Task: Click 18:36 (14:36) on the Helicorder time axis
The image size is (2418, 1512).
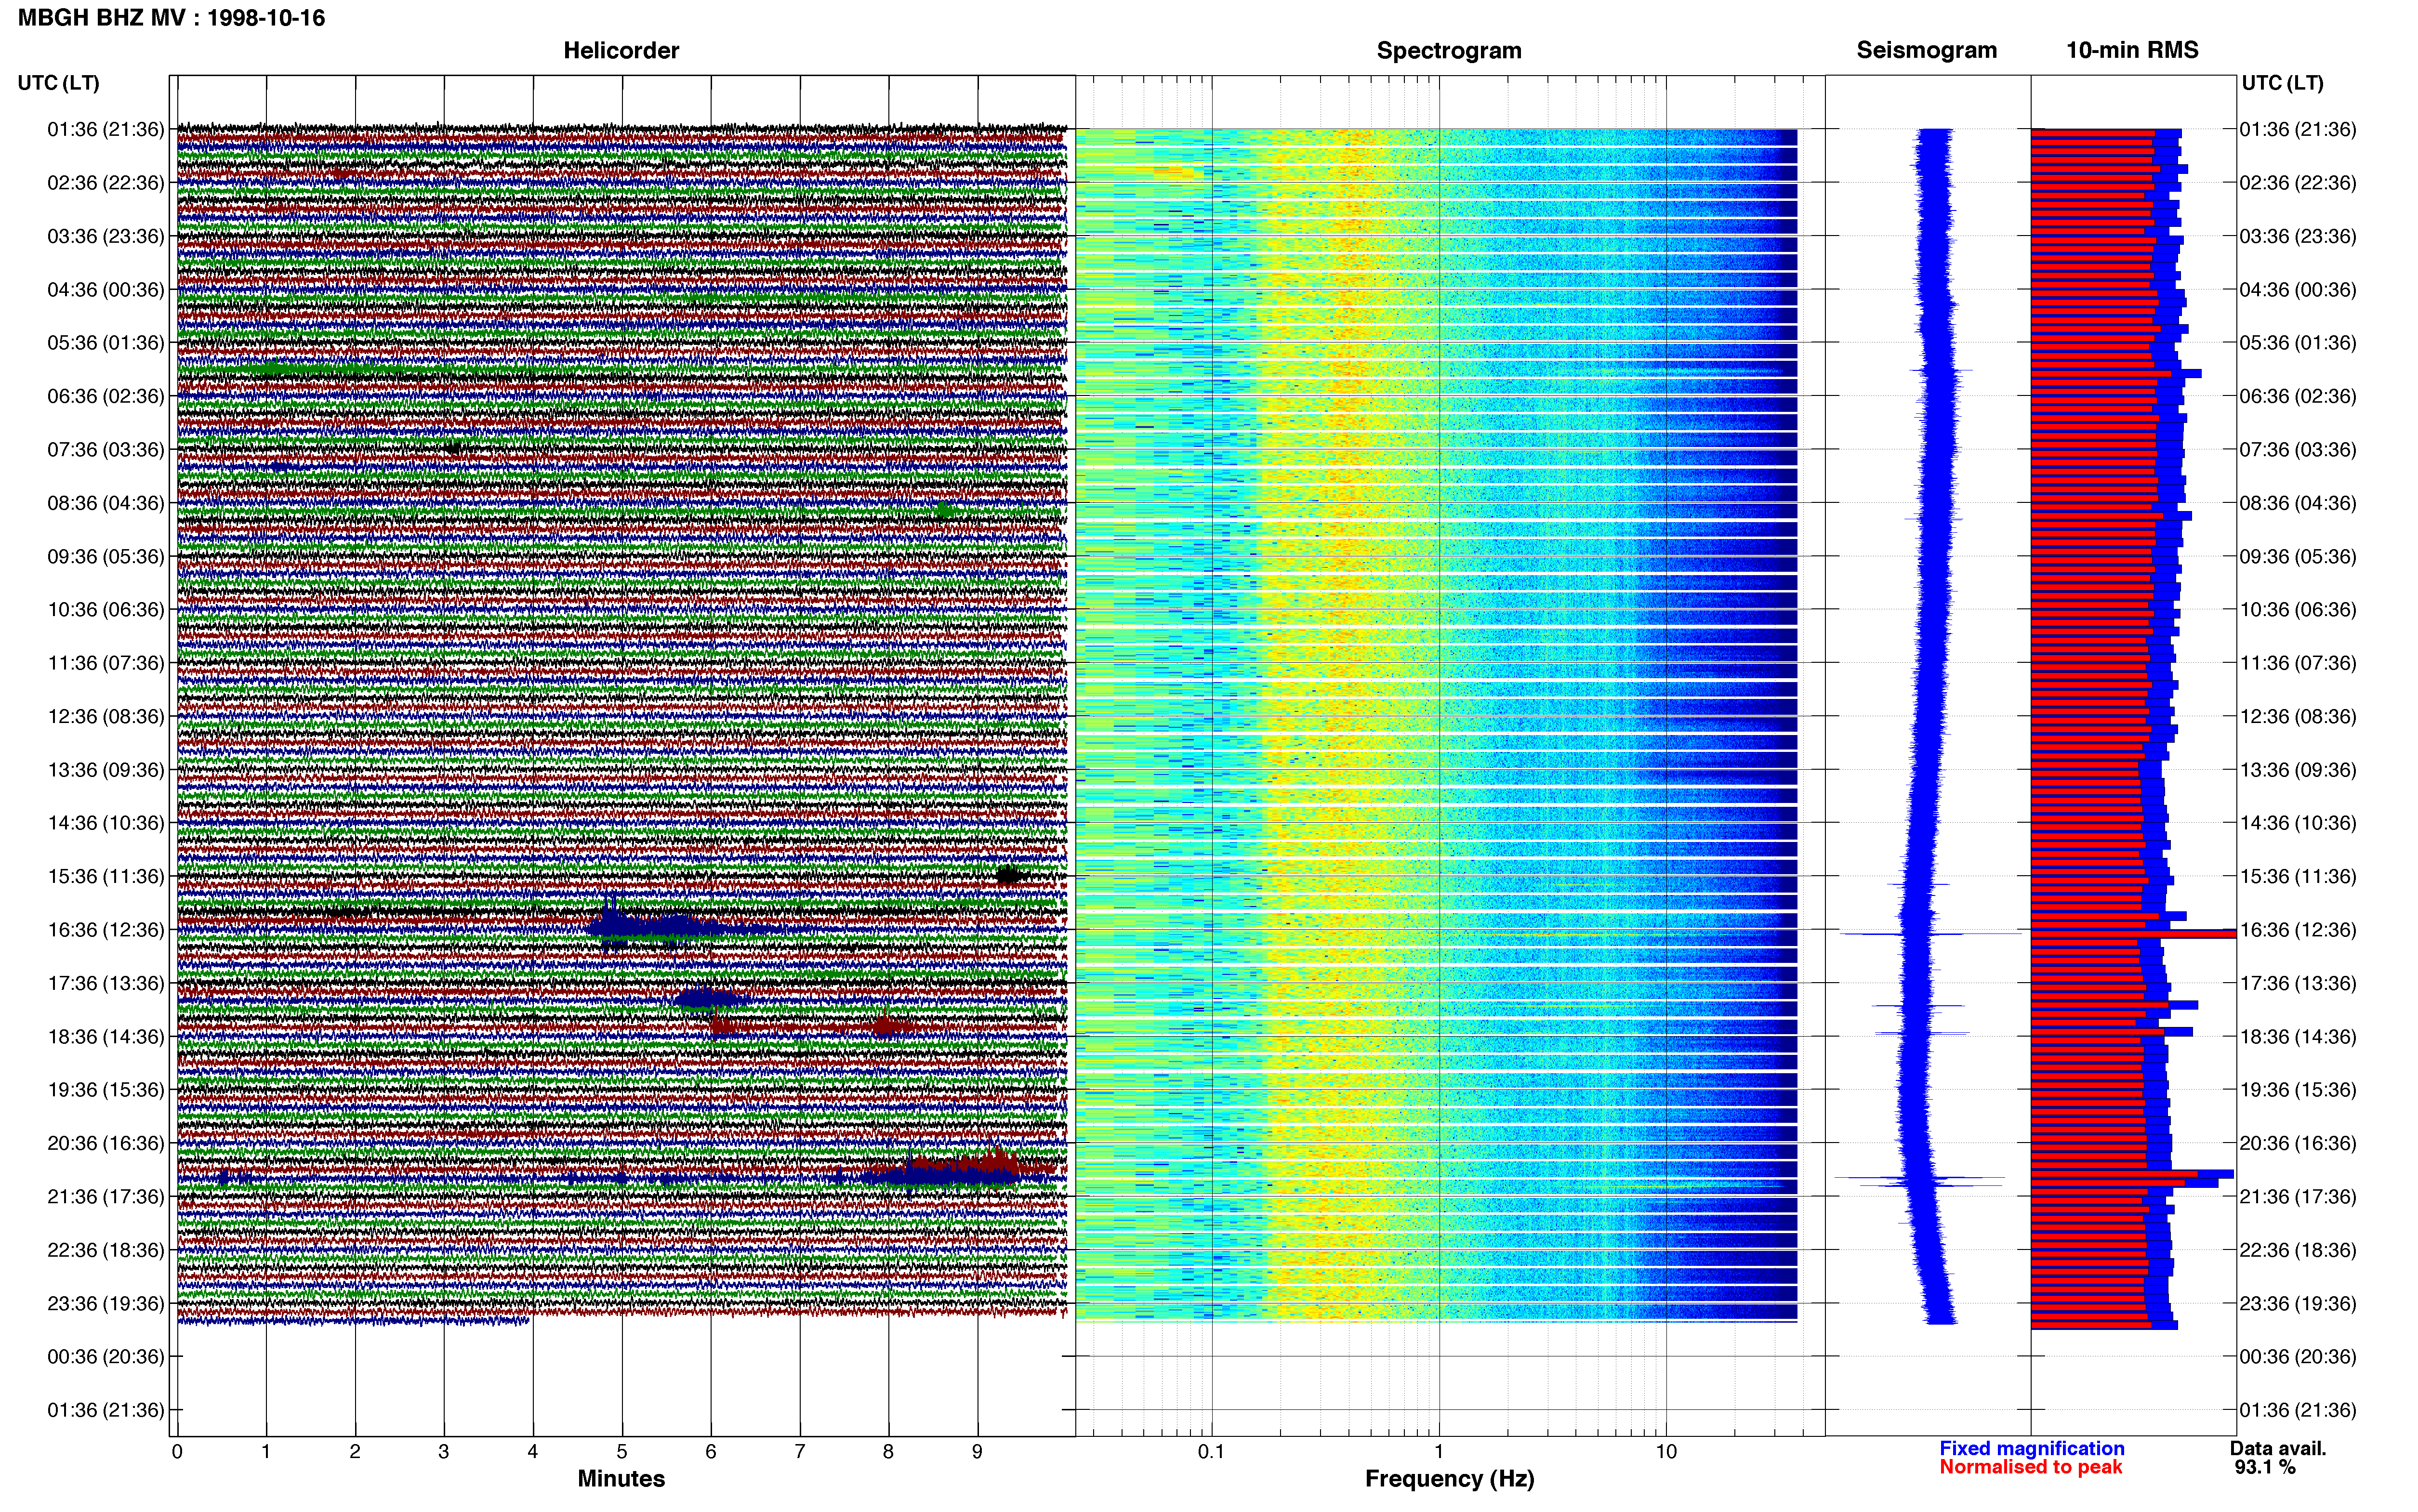Action: pos(106,1037)
